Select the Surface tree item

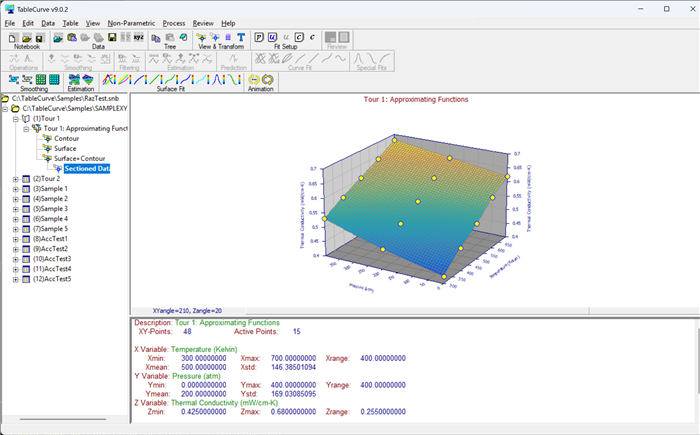pos(65,148)
